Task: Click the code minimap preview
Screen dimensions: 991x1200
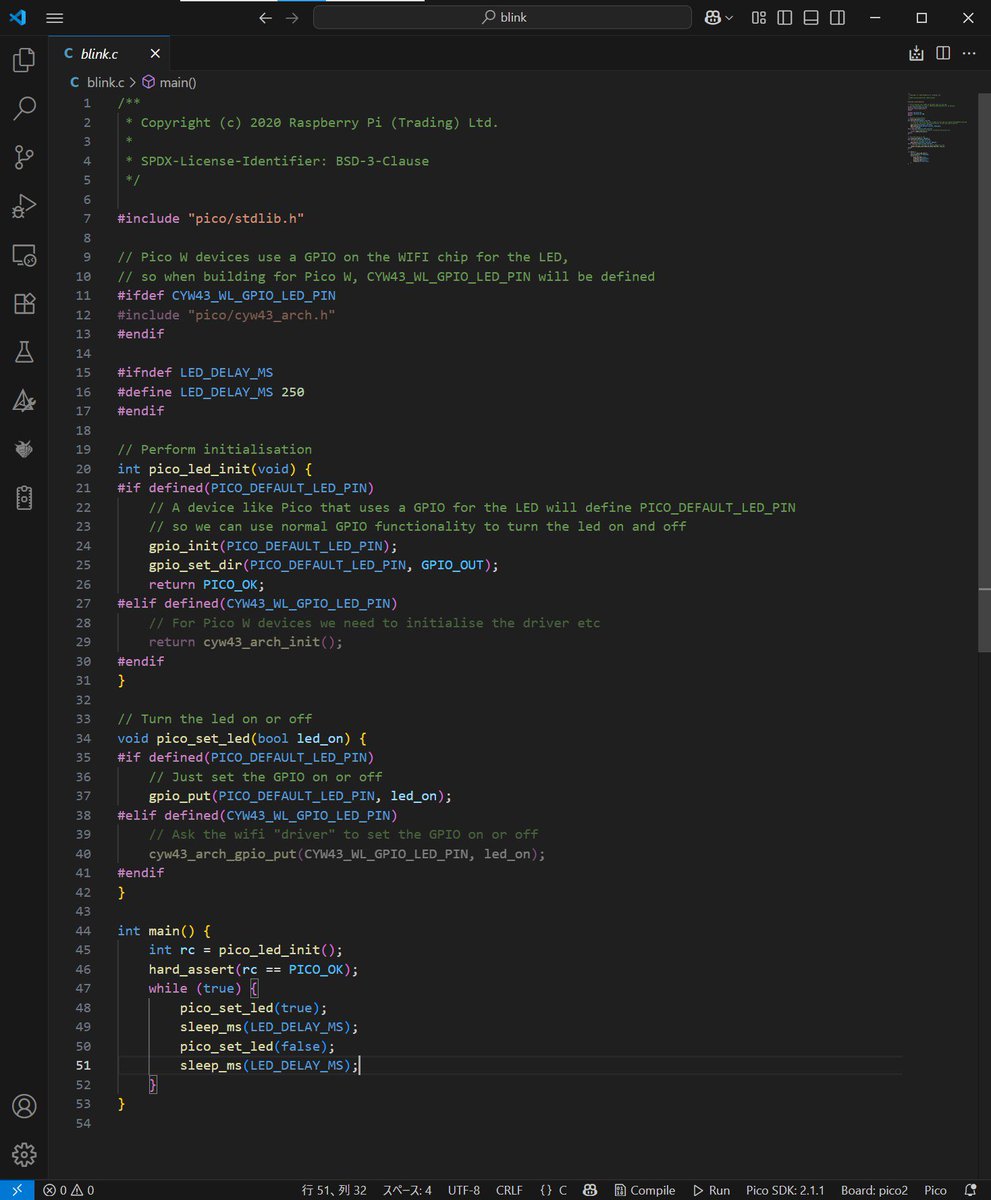Action: [x=940, y=130]
